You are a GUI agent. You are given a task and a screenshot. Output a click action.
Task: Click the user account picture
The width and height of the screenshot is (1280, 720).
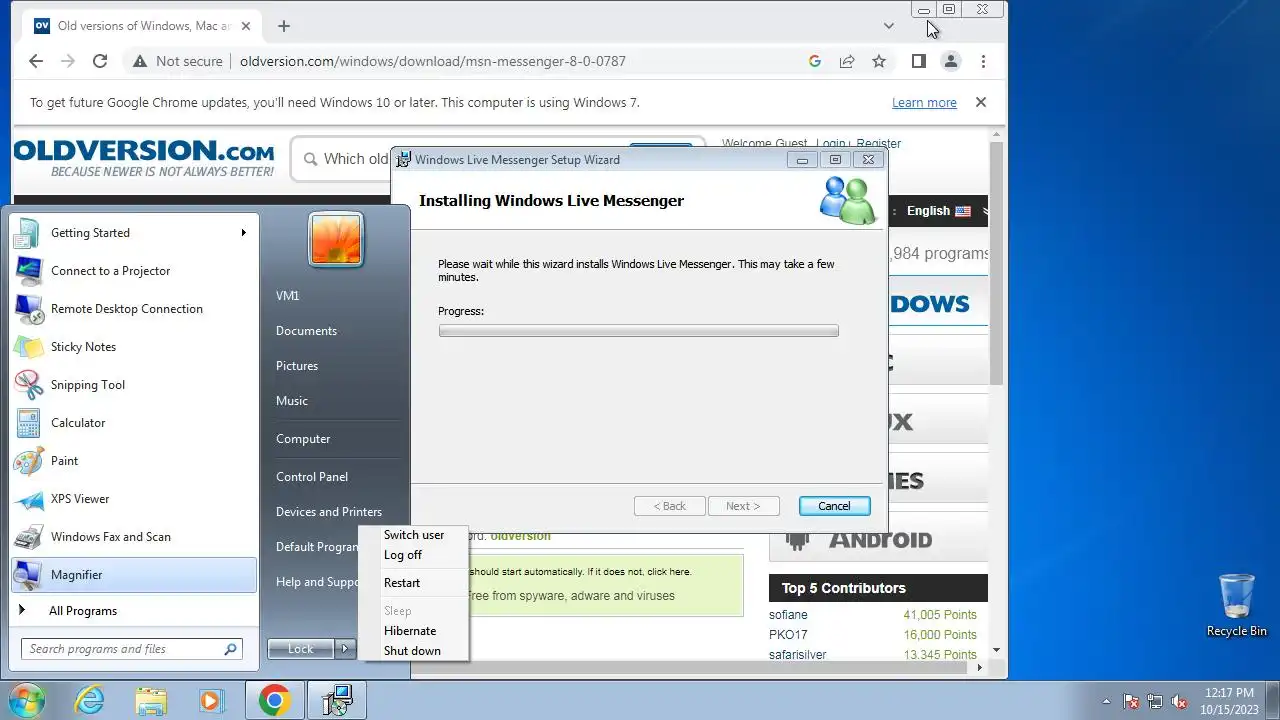pyautogui.click(x=336, y=240)
